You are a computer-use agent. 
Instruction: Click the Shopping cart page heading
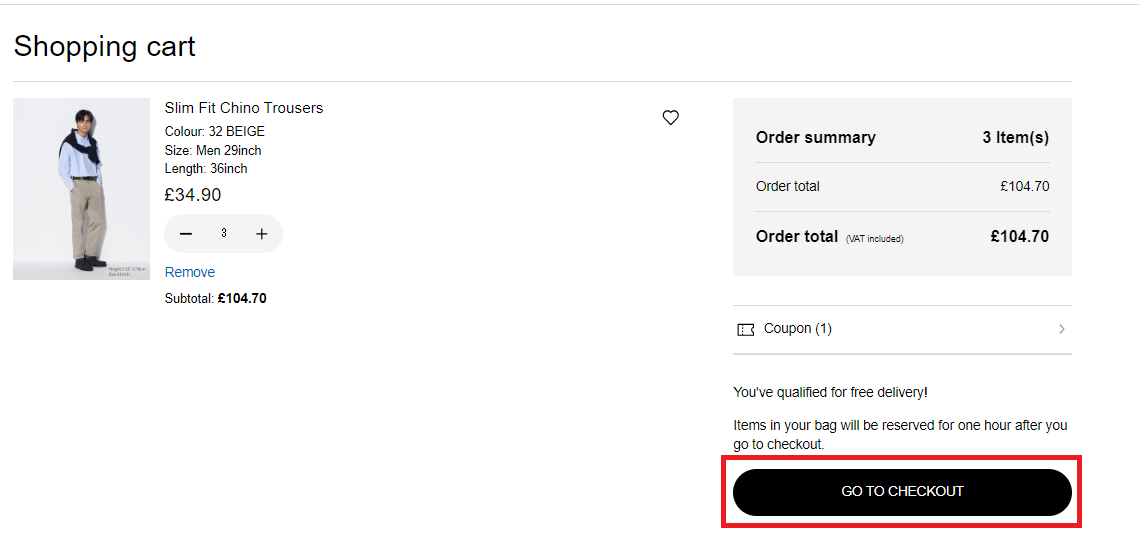click(104, 46)
